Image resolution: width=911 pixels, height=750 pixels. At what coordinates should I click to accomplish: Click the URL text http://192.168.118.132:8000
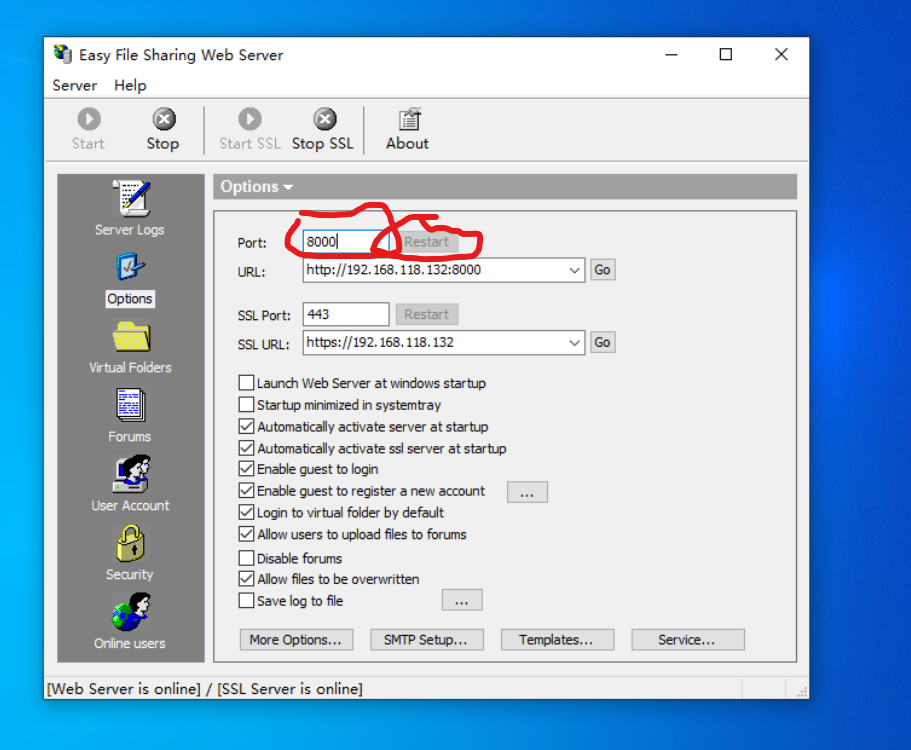click(x=394, y=270)
